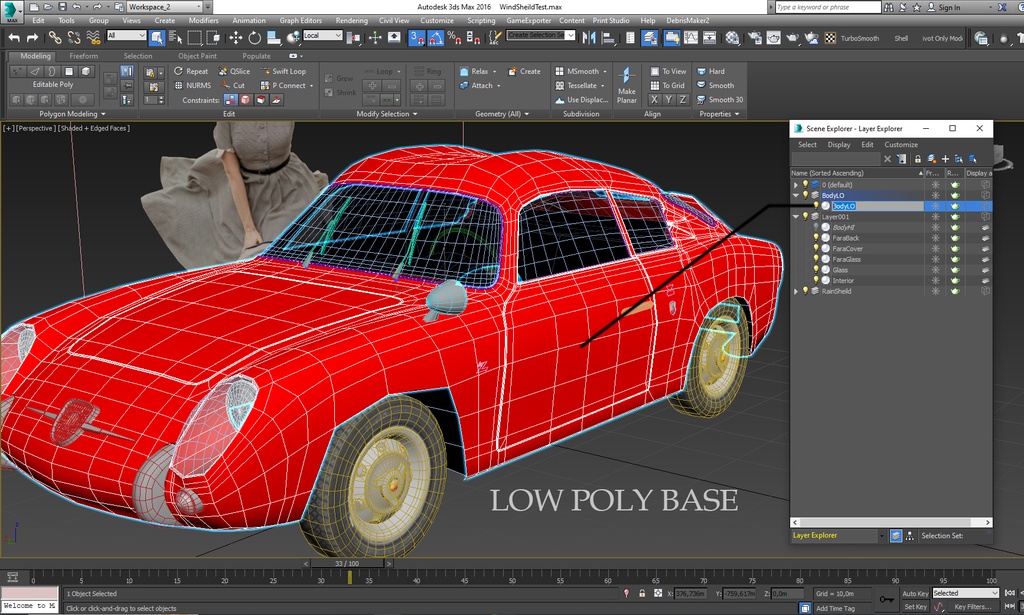
Task: Open the Local reference coordinate dropdown
Action: 323,36
